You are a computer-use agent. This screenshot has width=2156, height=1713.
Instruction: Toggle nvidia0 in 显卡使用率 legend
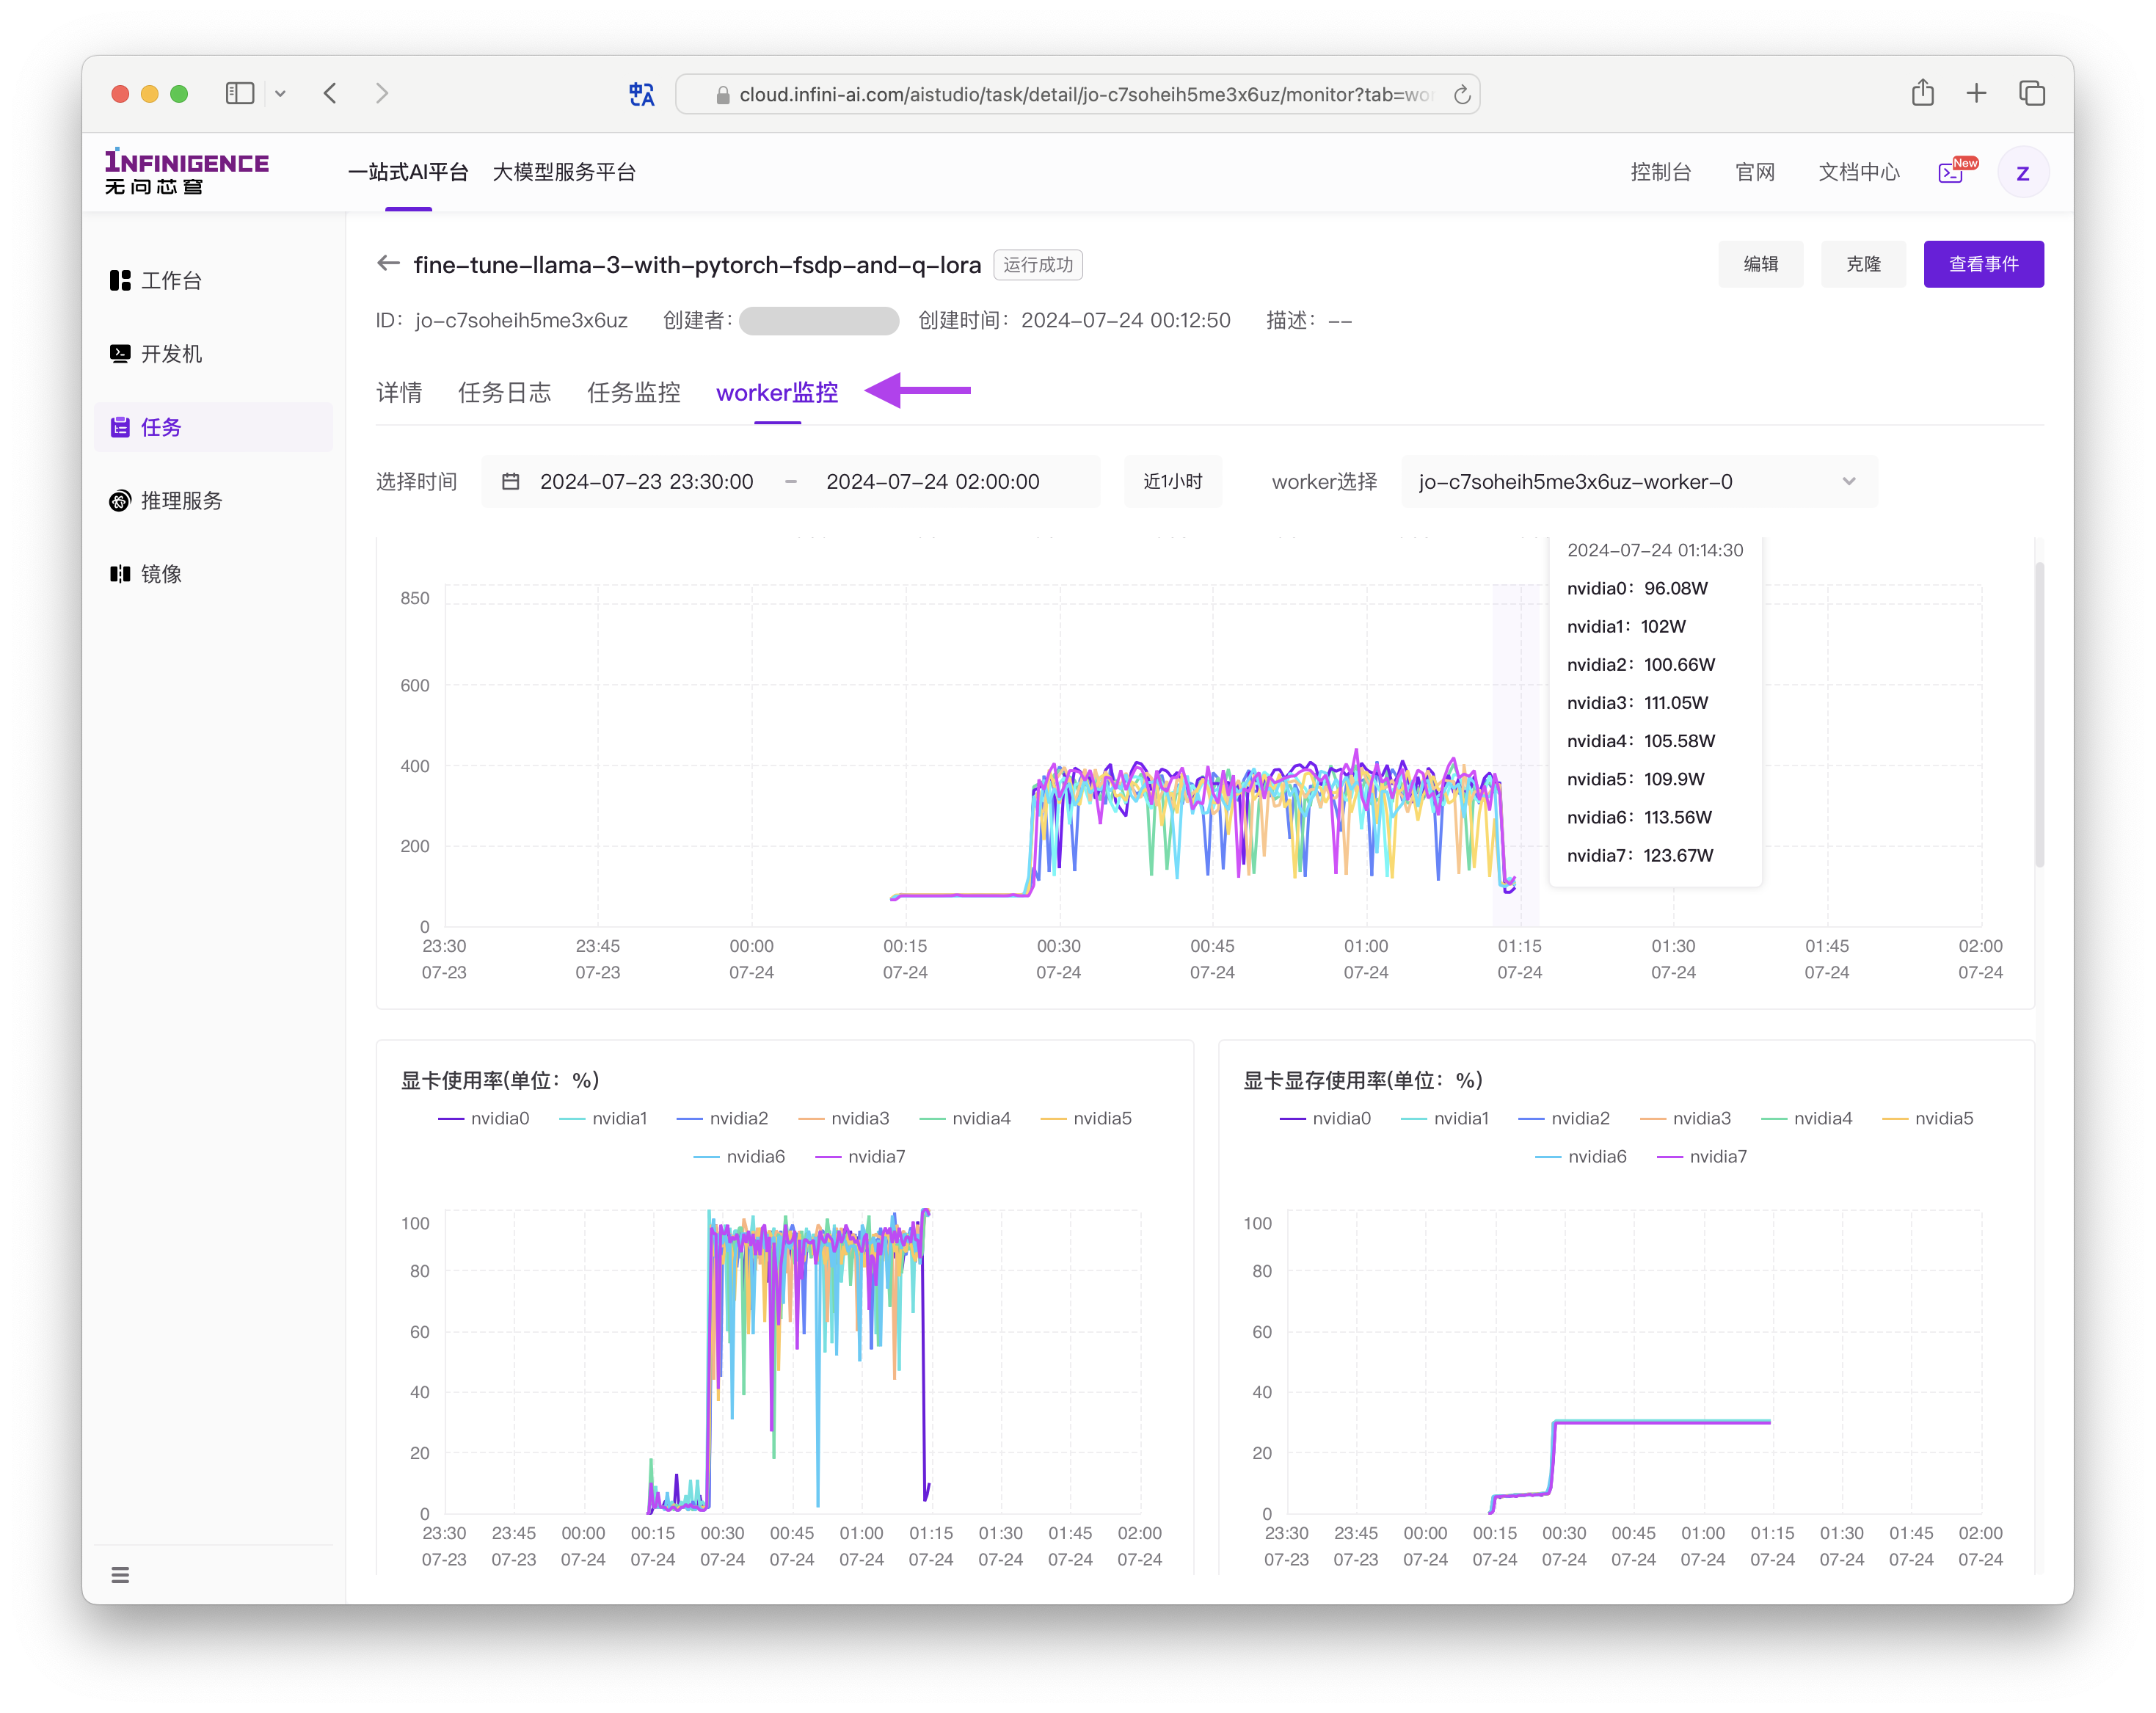click(484, 1118)
